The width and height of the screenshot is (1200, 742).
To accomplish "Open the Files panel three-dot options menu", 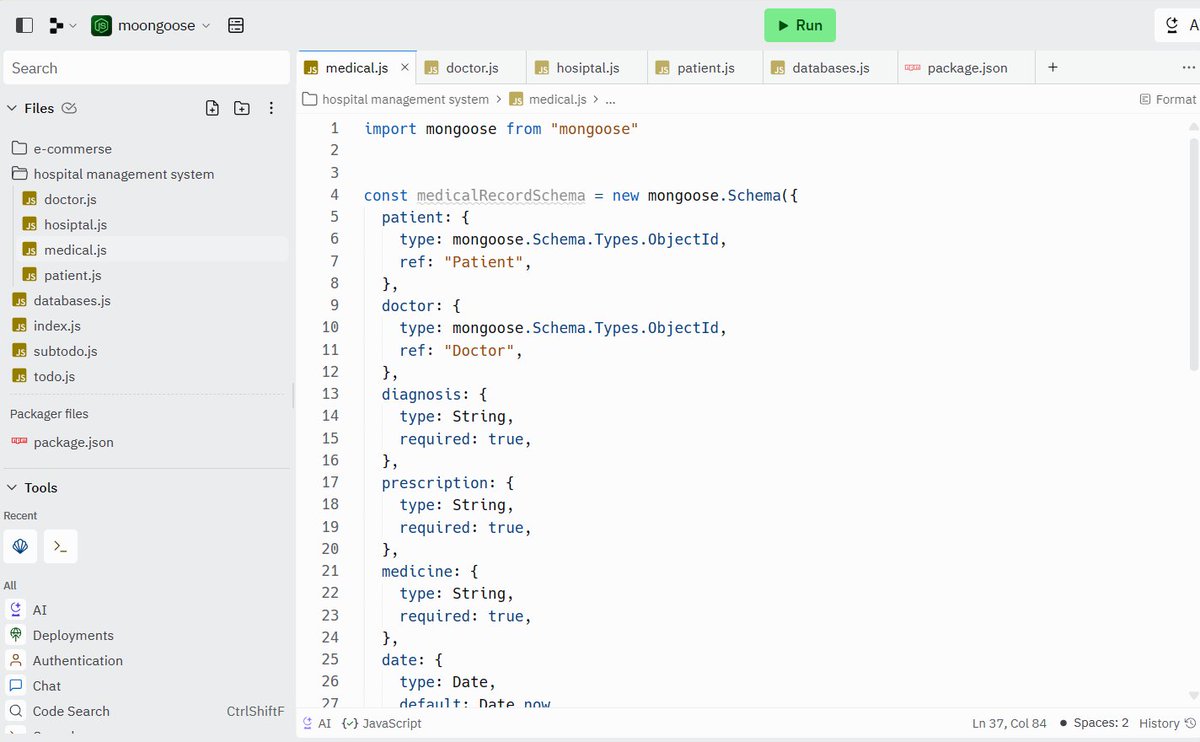I will click(x=271, y=108).
